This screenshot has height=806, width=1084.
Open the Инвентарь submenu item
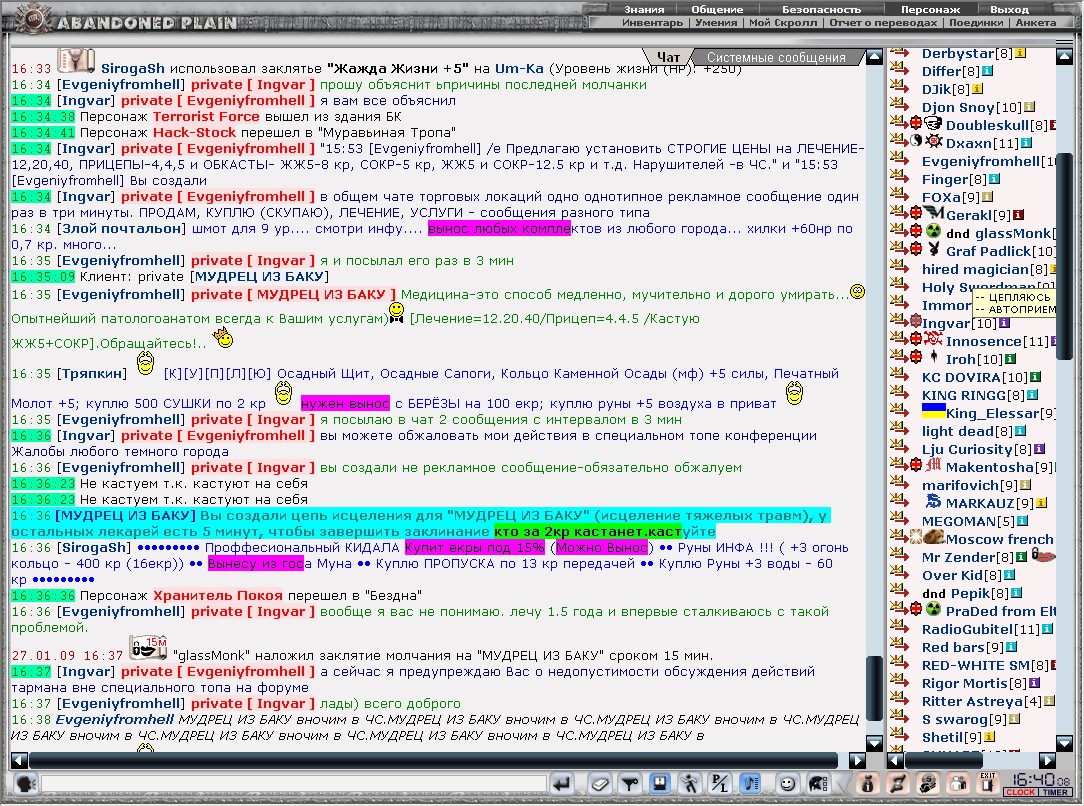(652, 23)
